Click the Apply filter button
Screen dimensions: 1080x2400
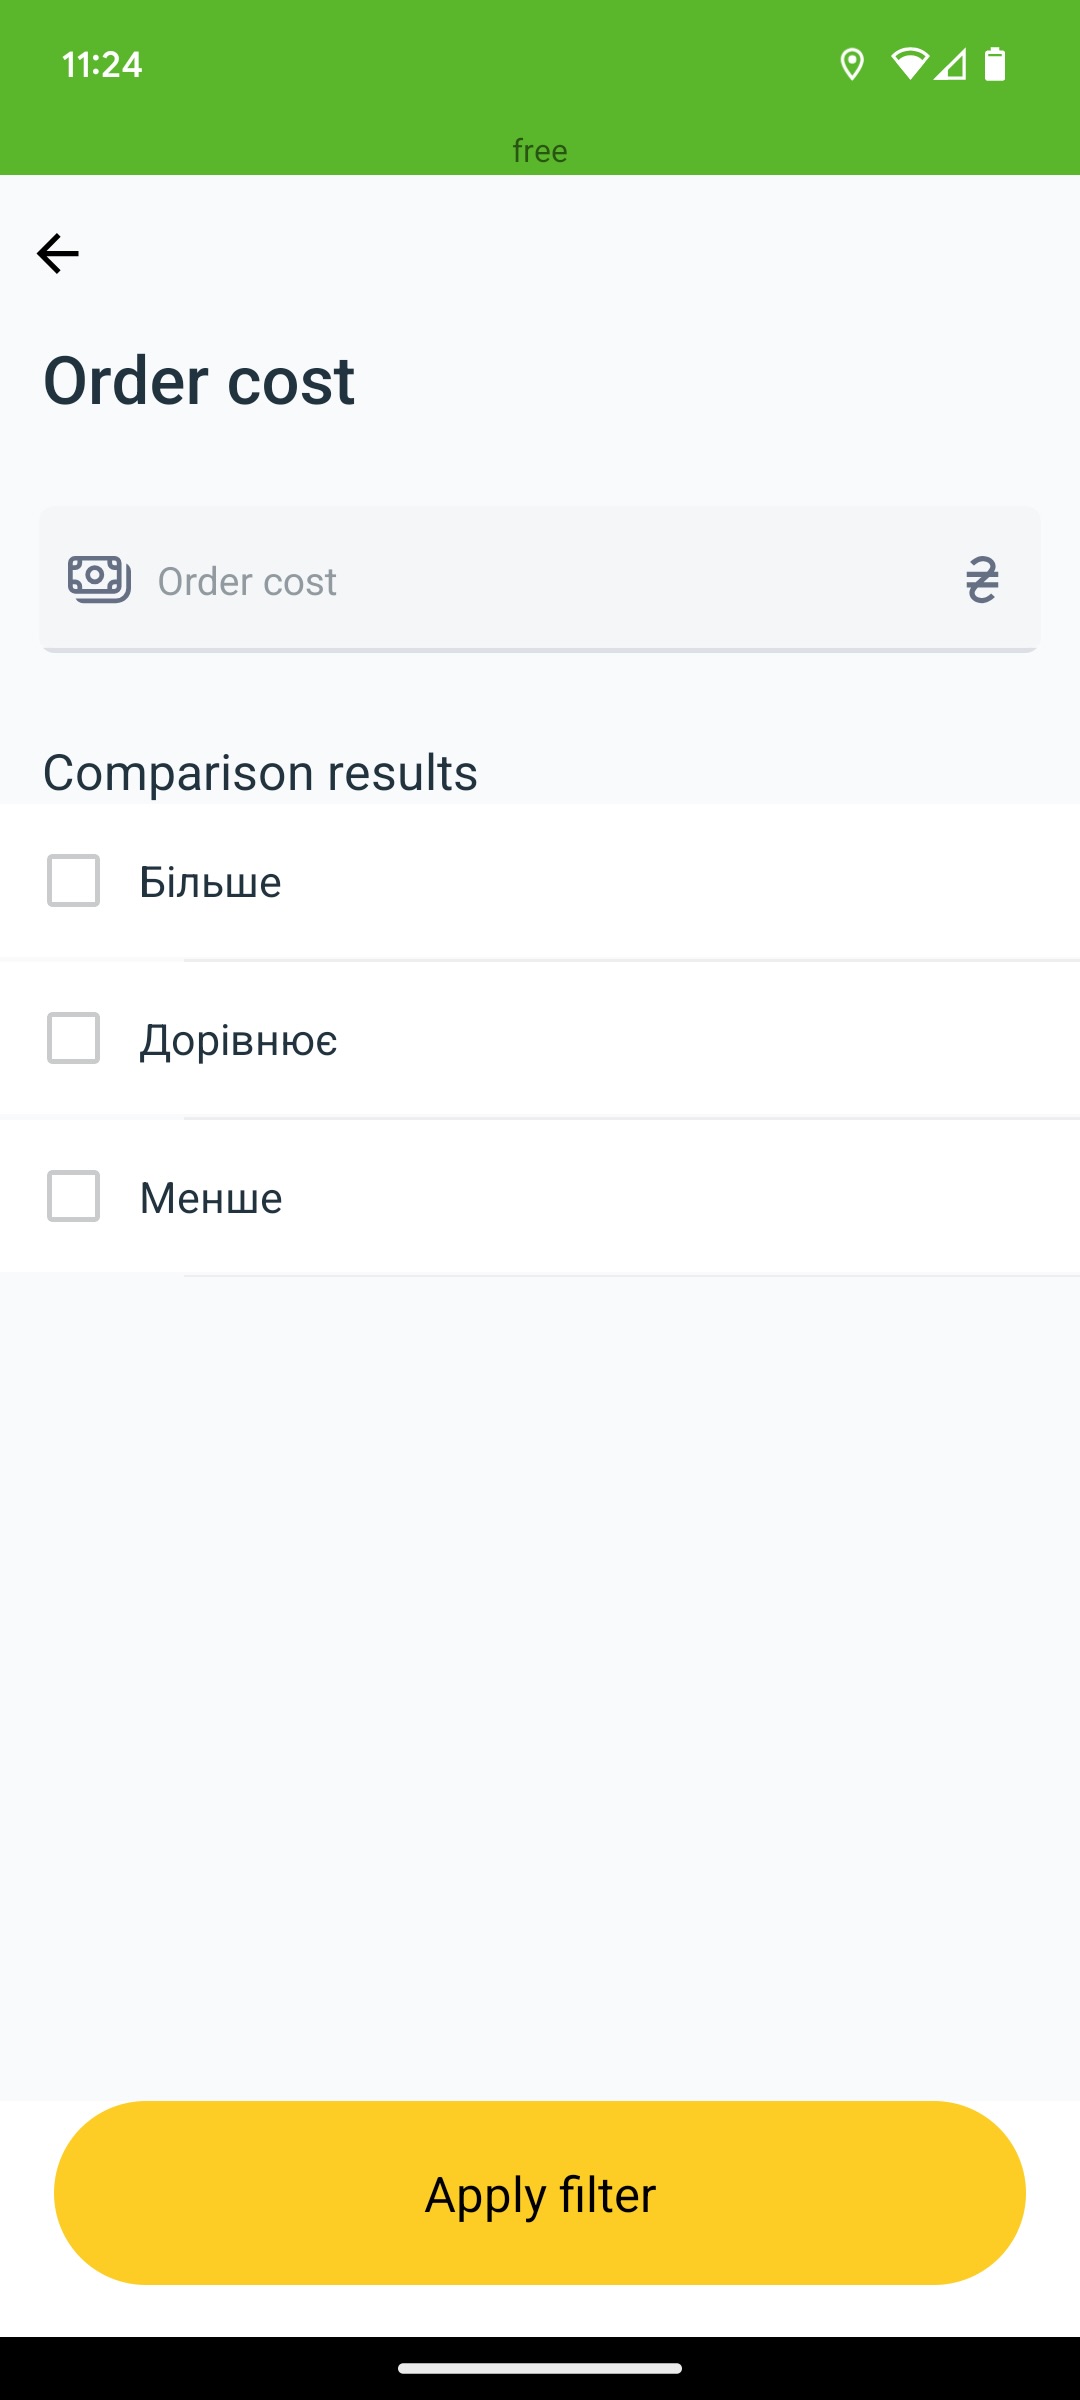(540, 2193)
